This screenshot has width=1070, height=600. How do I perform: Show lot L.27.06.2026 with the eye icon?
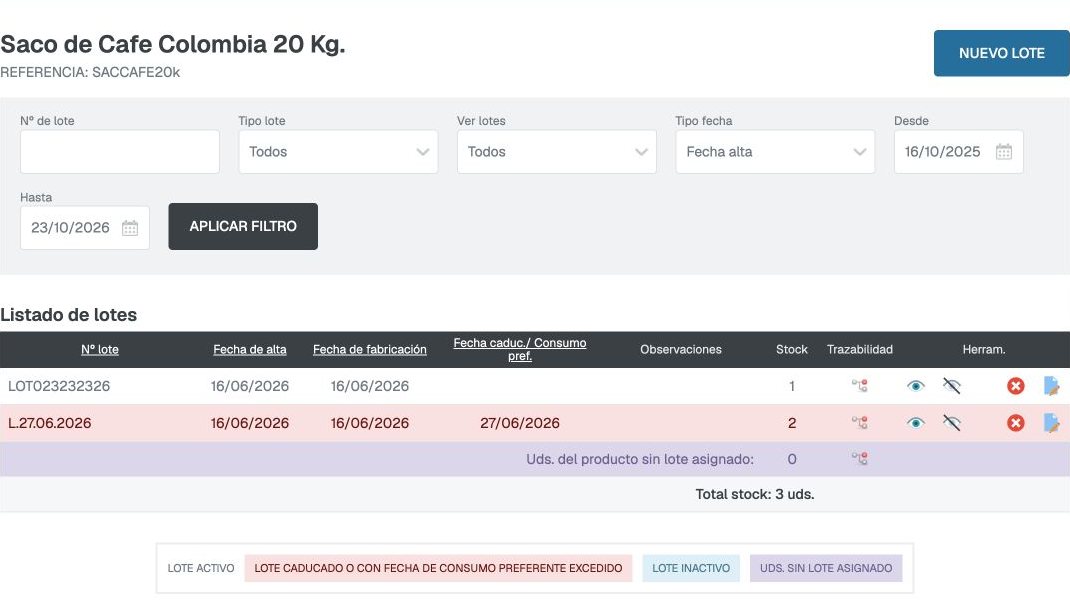(x=916, y=423)
